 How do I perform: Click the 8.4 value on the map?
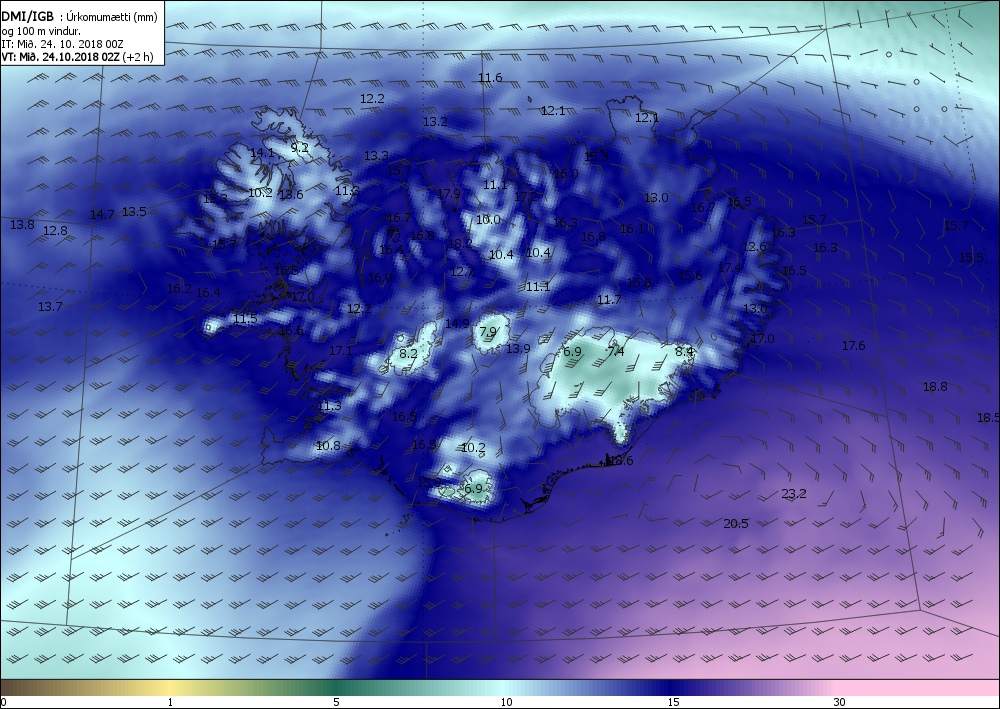click(684, 351)
